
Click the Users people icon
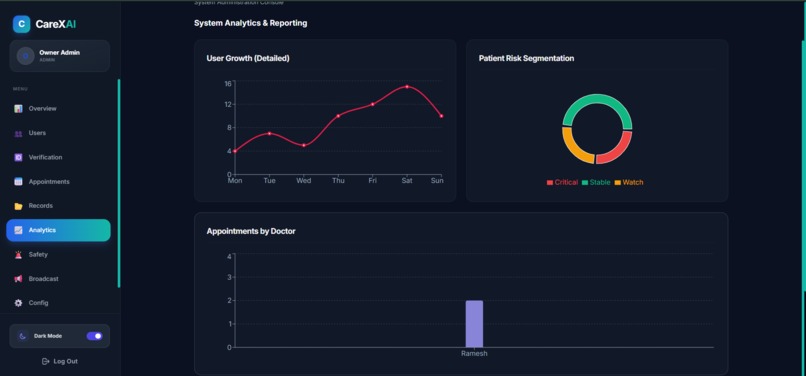pos(19,133)
